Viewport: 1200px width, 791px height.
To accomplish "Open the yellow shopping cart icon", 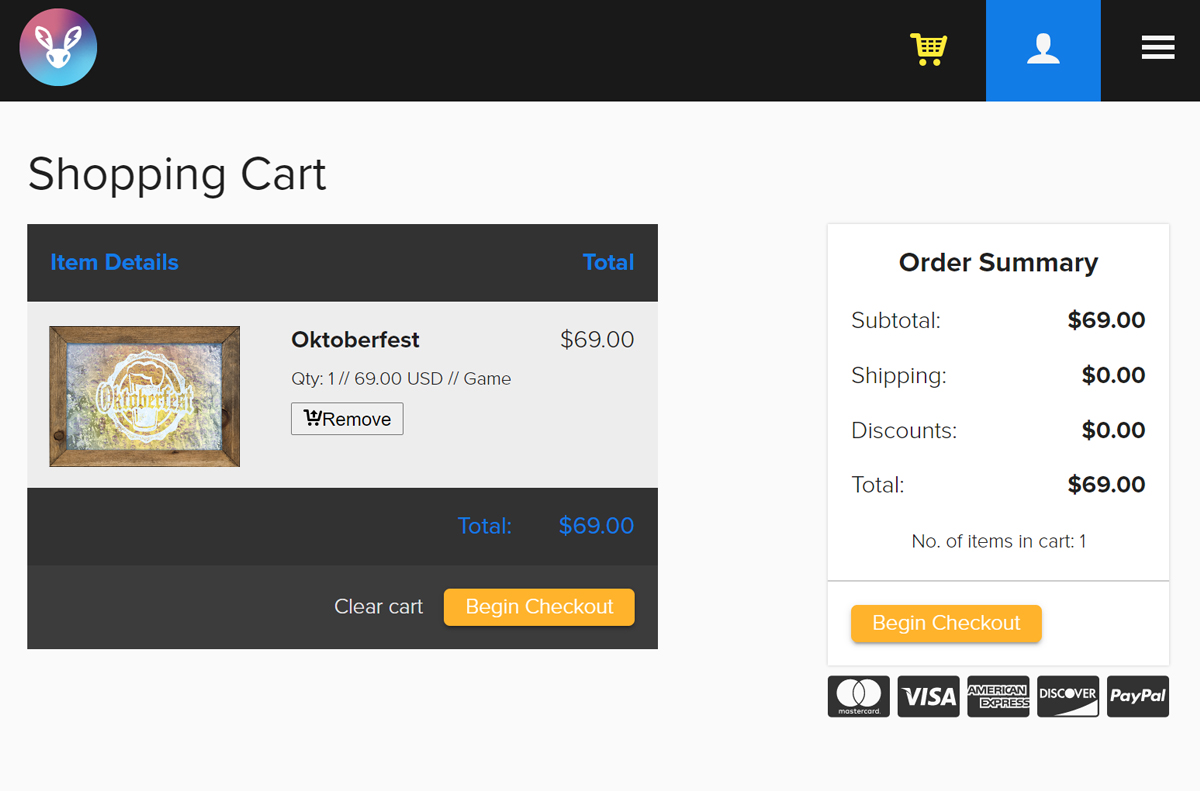I will click(x=928, y=49).
